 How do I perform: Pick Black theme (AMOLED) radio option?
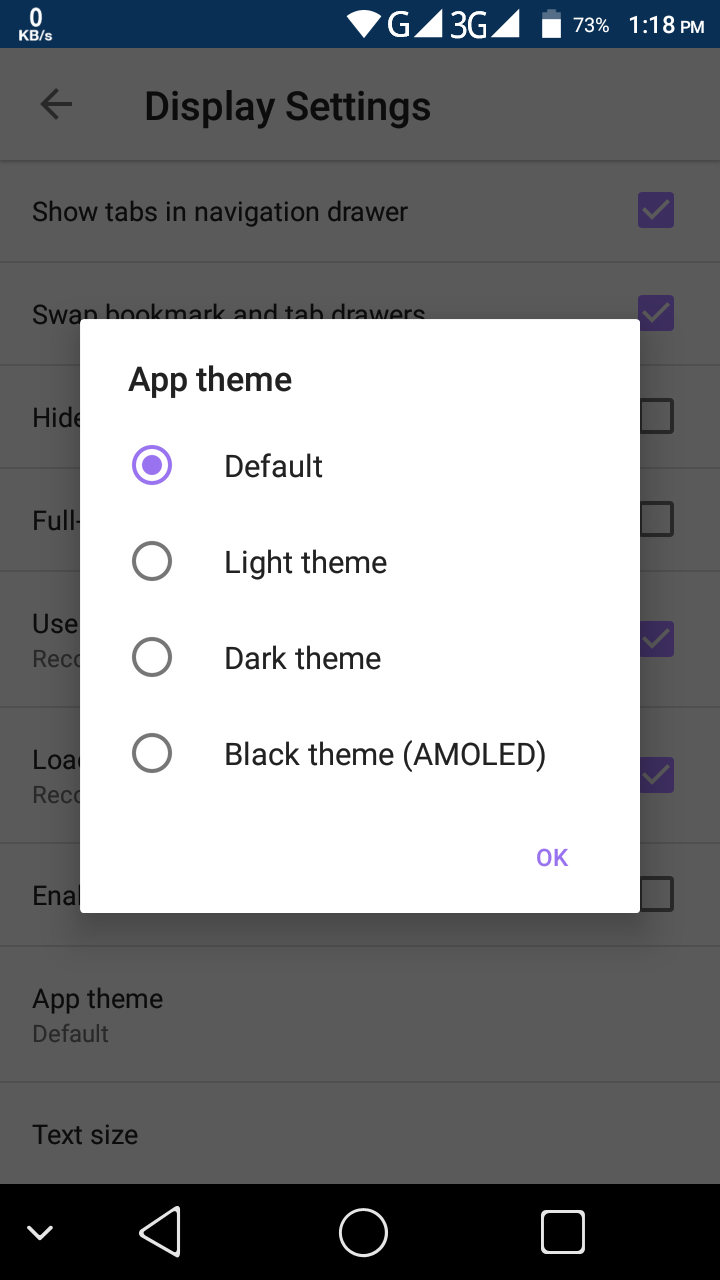[152, 753]
